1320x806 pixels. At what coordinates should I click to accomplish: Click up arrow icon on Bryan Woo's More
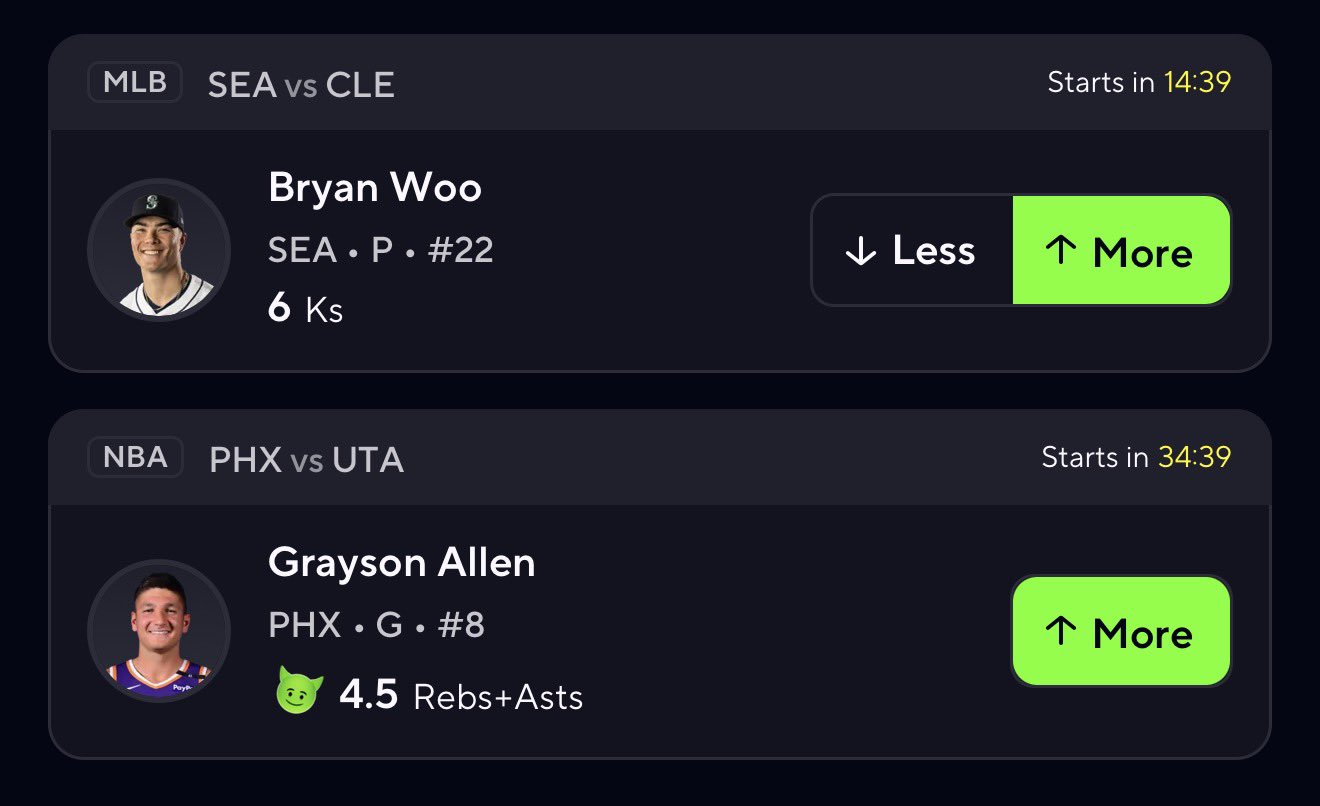pyautogui.click(x=1061, y=251)
